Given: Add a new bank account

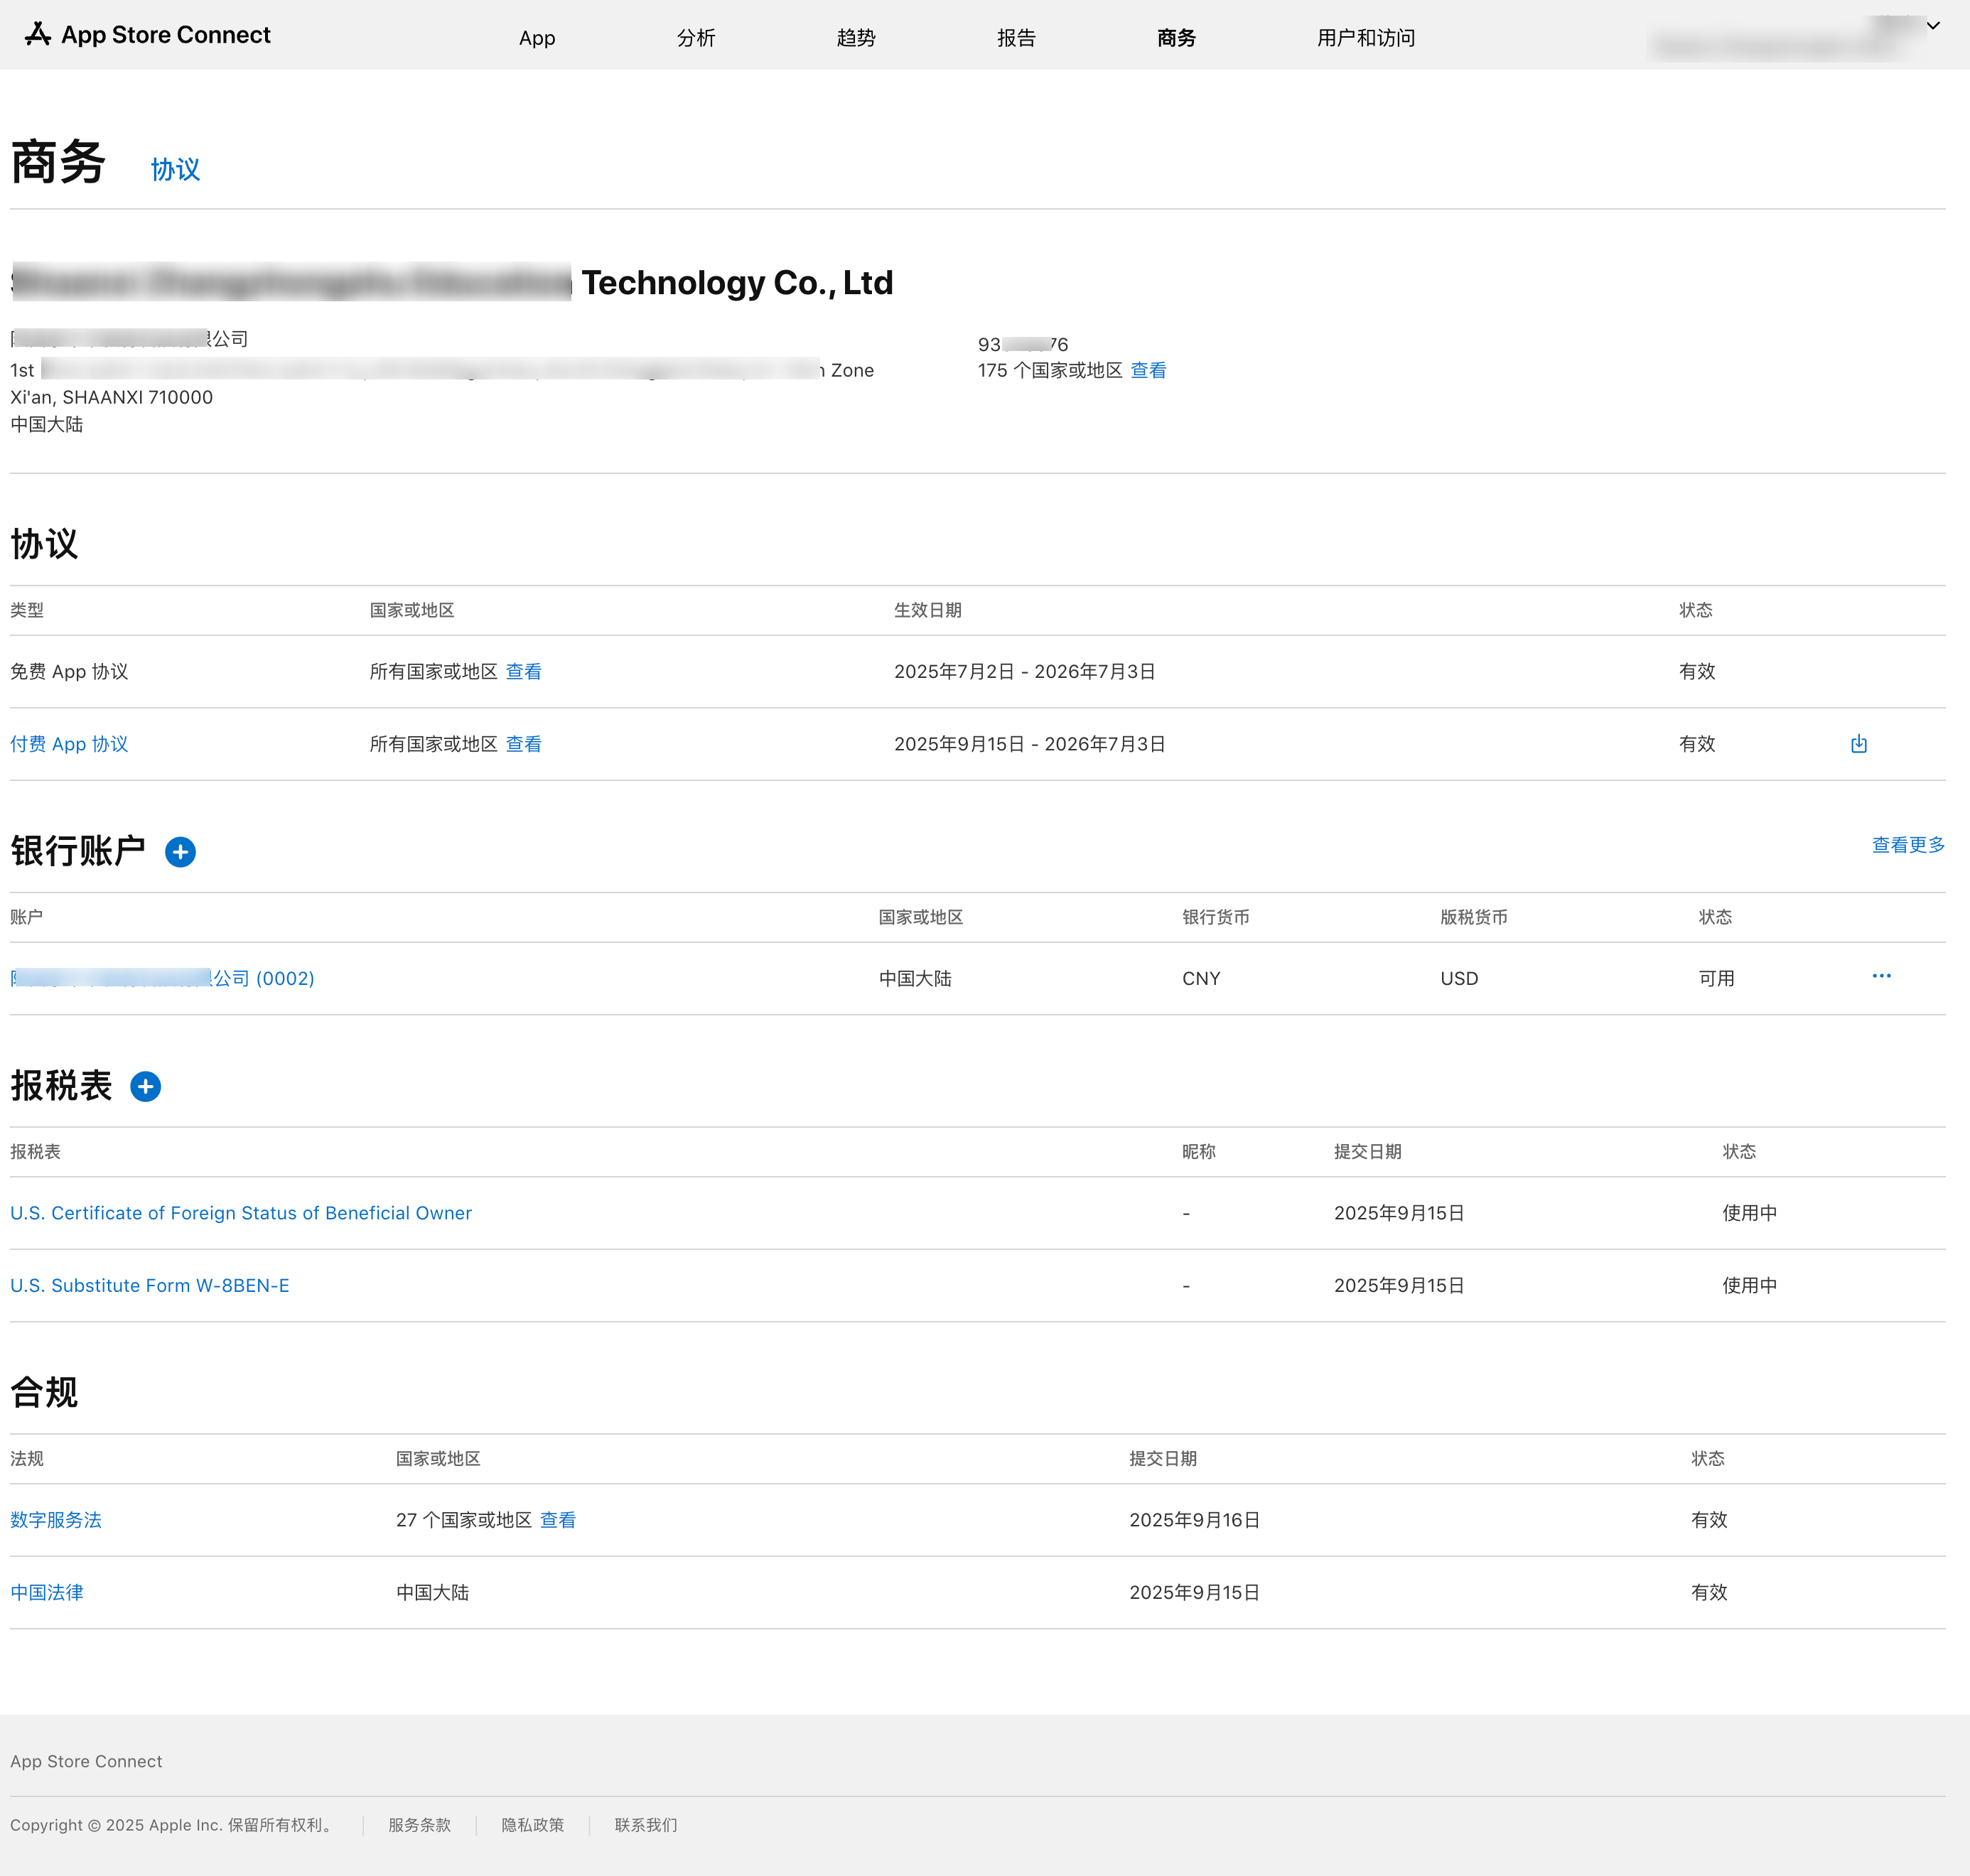Looking at the screenshot, I should click(180, 852).
